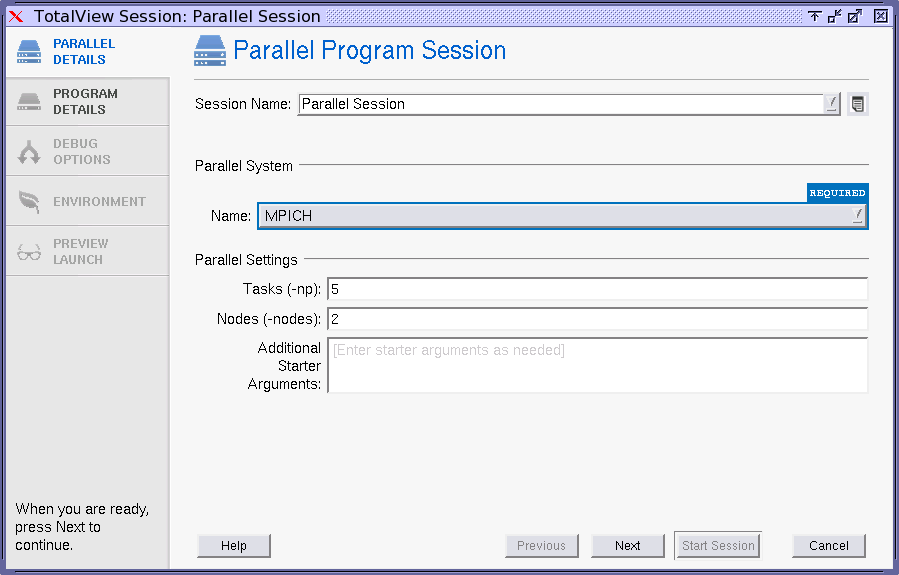Click the server icon beside Parallel Details
The width and height of the screenshot is (899, 575).
29,52
